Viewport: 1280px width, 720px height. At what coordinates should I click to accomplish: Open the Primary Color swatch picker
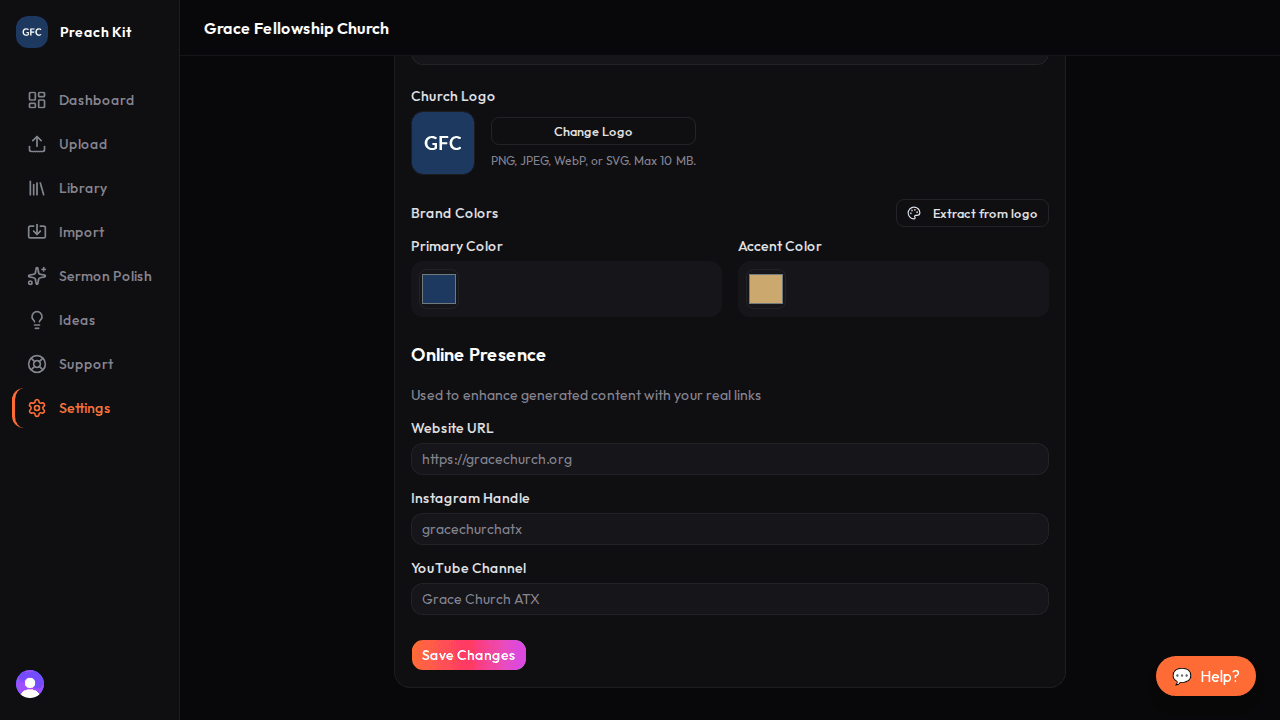pyautogui.click(x=438, y=289)
